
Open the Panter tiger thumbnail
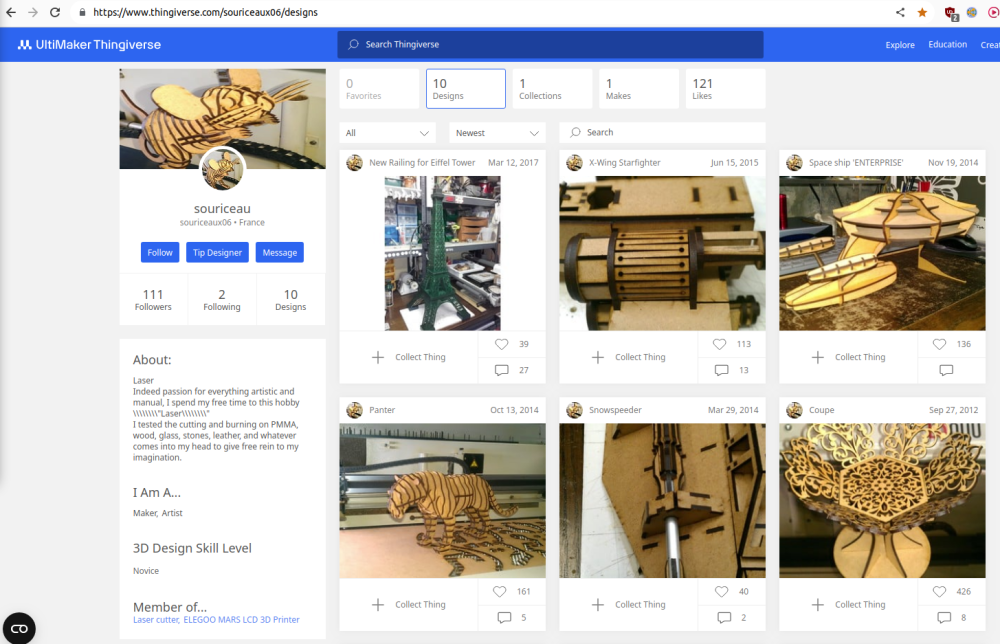click(442, 501)
